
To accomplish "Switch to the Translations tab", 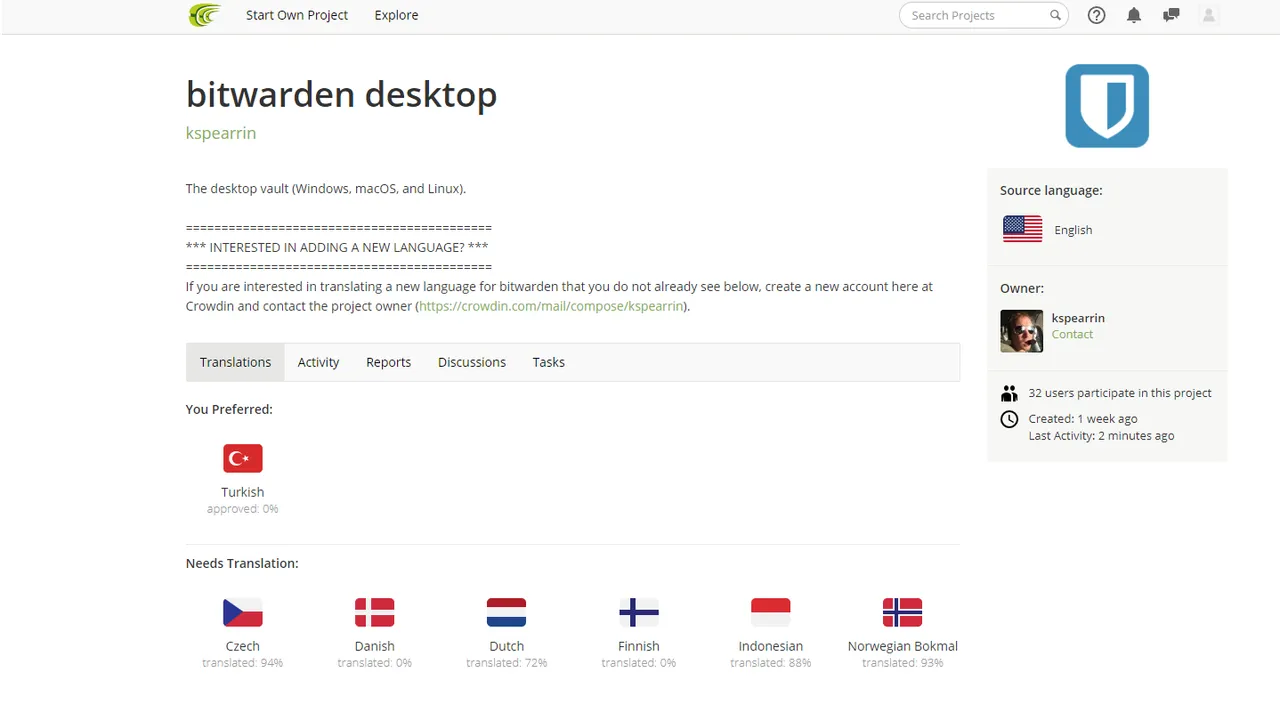I will click(235, 362).
